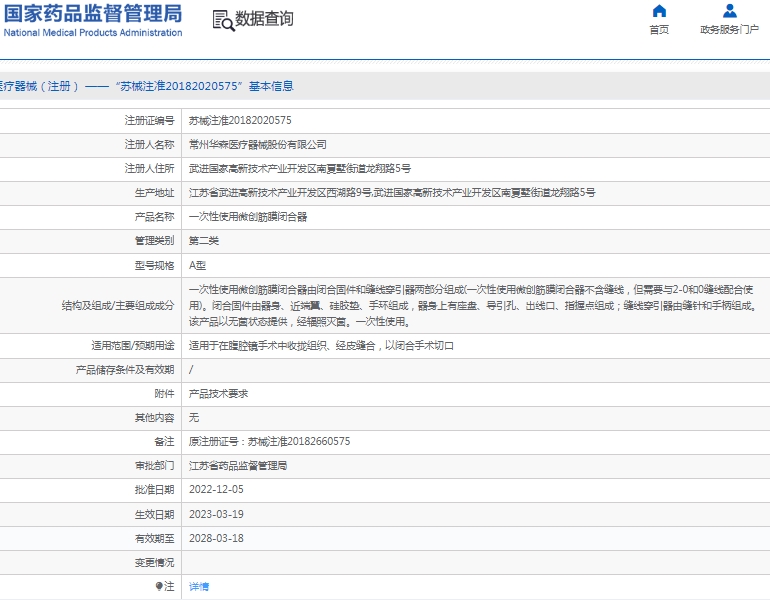This screenshot has height=600, width=770.
Task: Click intended use text 适用于在腹腔镜手术中
Action: coord(321,346)
